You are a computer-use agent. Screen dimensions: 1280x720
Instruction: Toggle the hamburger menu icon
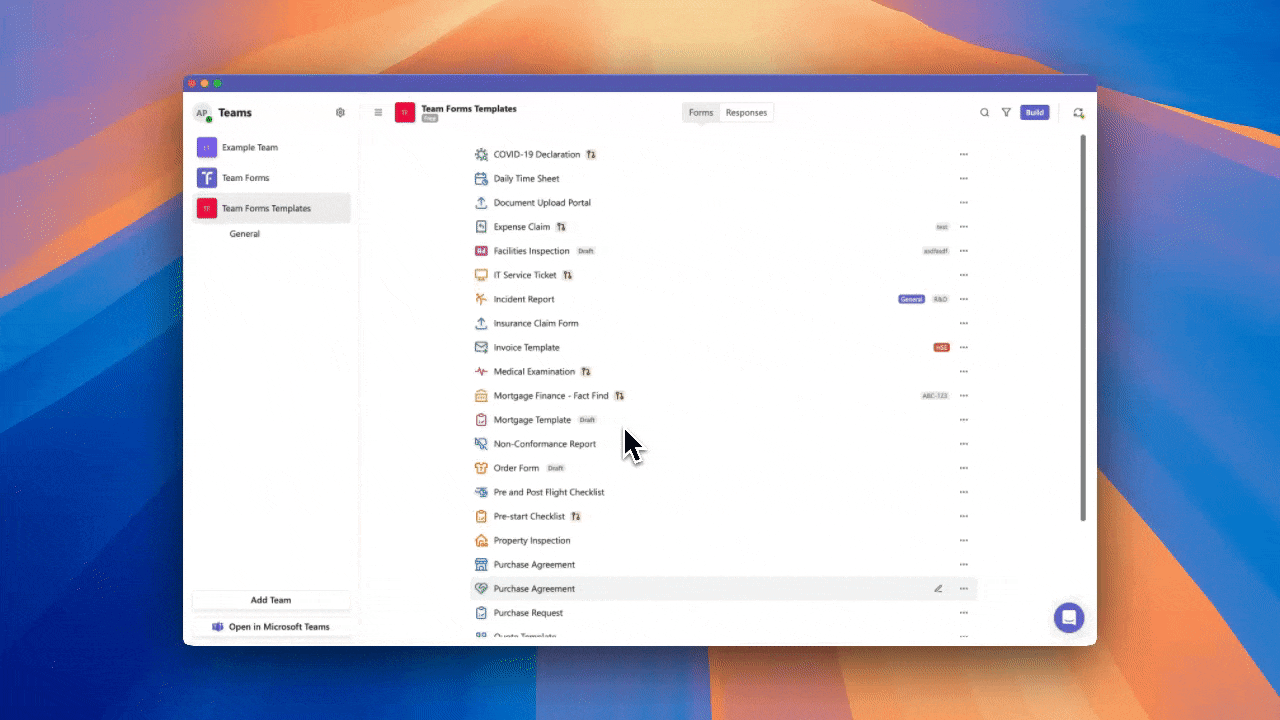(378, 113)
